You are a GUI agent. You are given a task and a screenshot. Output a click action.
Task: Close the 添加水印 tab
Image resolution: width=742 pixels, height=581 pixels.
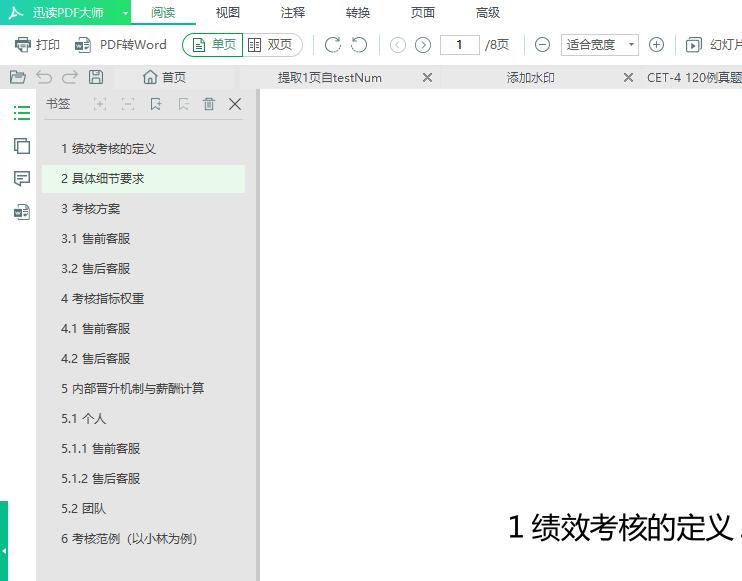628,78
